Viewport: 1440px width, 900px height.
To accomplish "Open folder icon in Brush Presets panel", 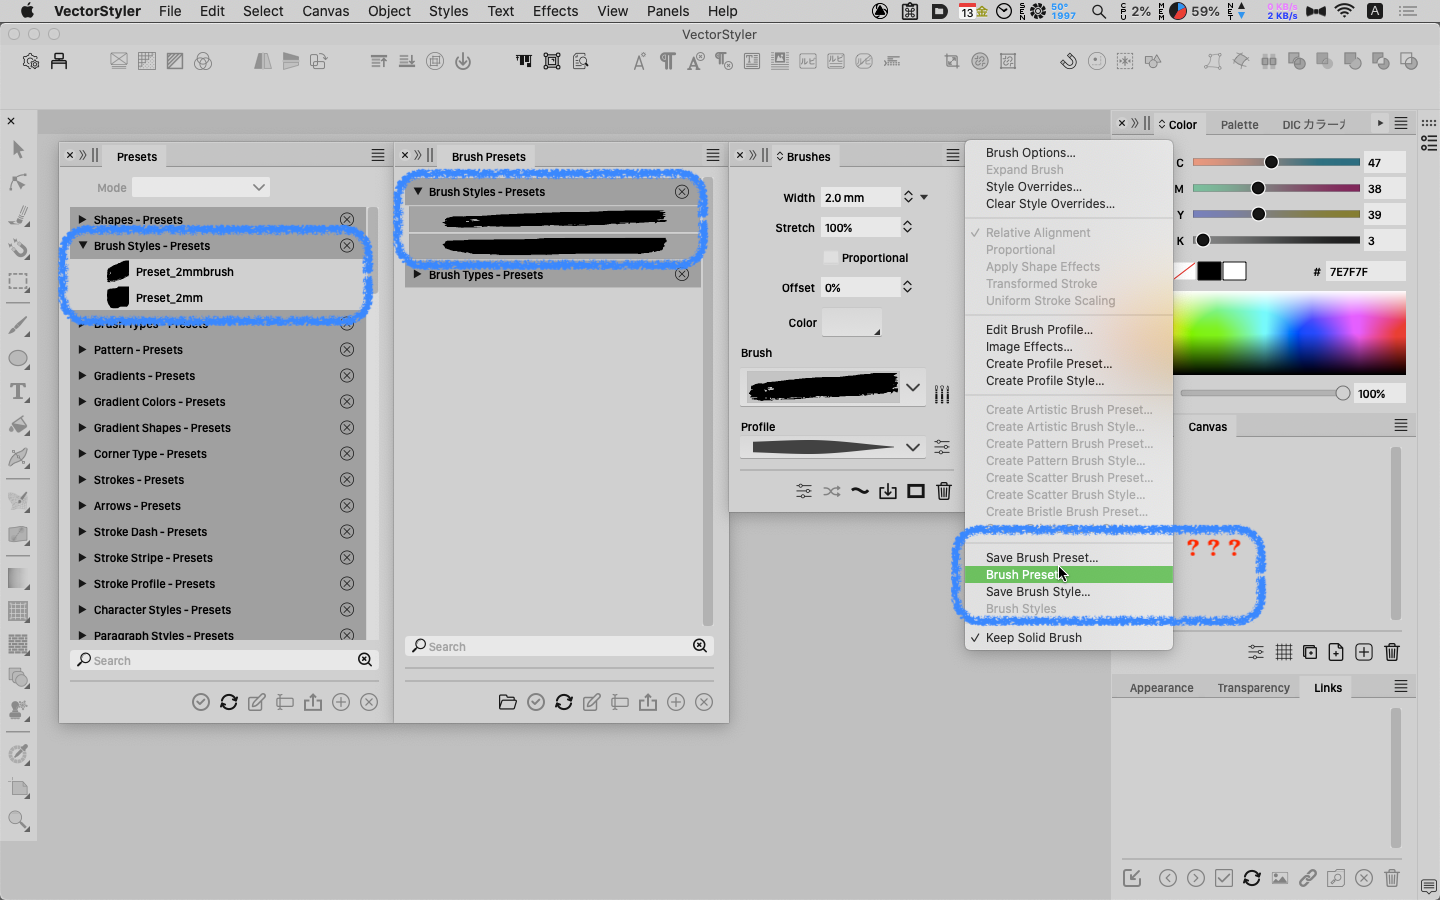I will coord(508,702).
